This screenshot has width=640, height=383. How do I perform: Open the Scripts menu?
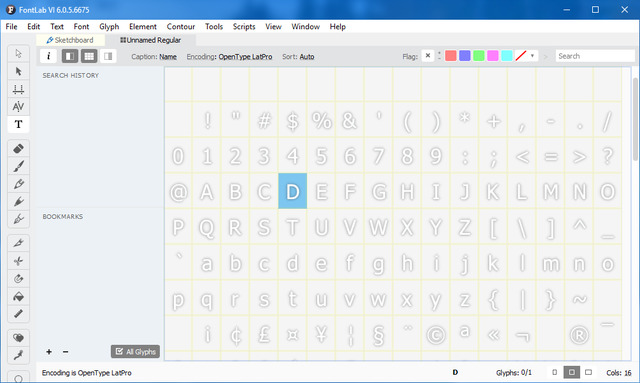pyautogui.click(x=244, y=27)
